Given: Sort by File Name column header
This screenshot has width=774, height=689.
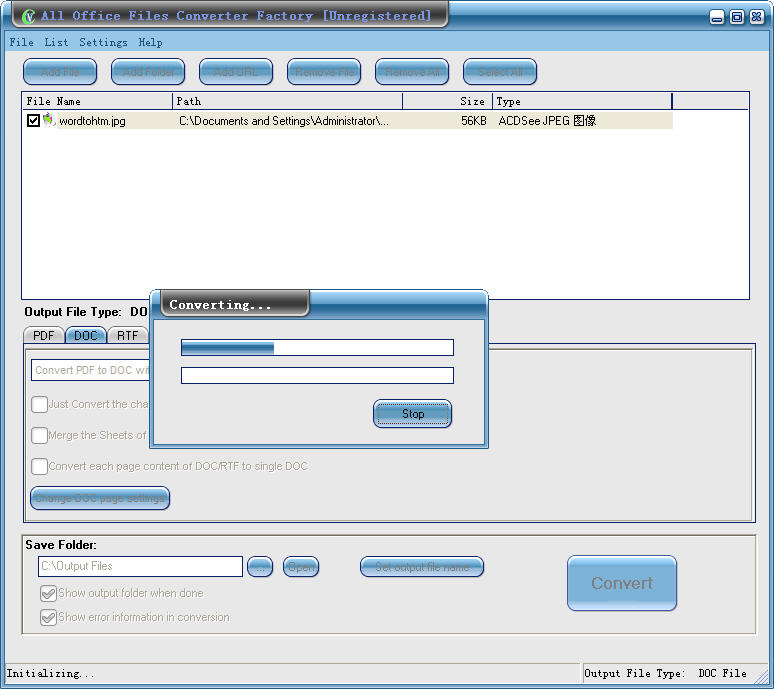Looking at the screenshot, I should tap(98, 101).
